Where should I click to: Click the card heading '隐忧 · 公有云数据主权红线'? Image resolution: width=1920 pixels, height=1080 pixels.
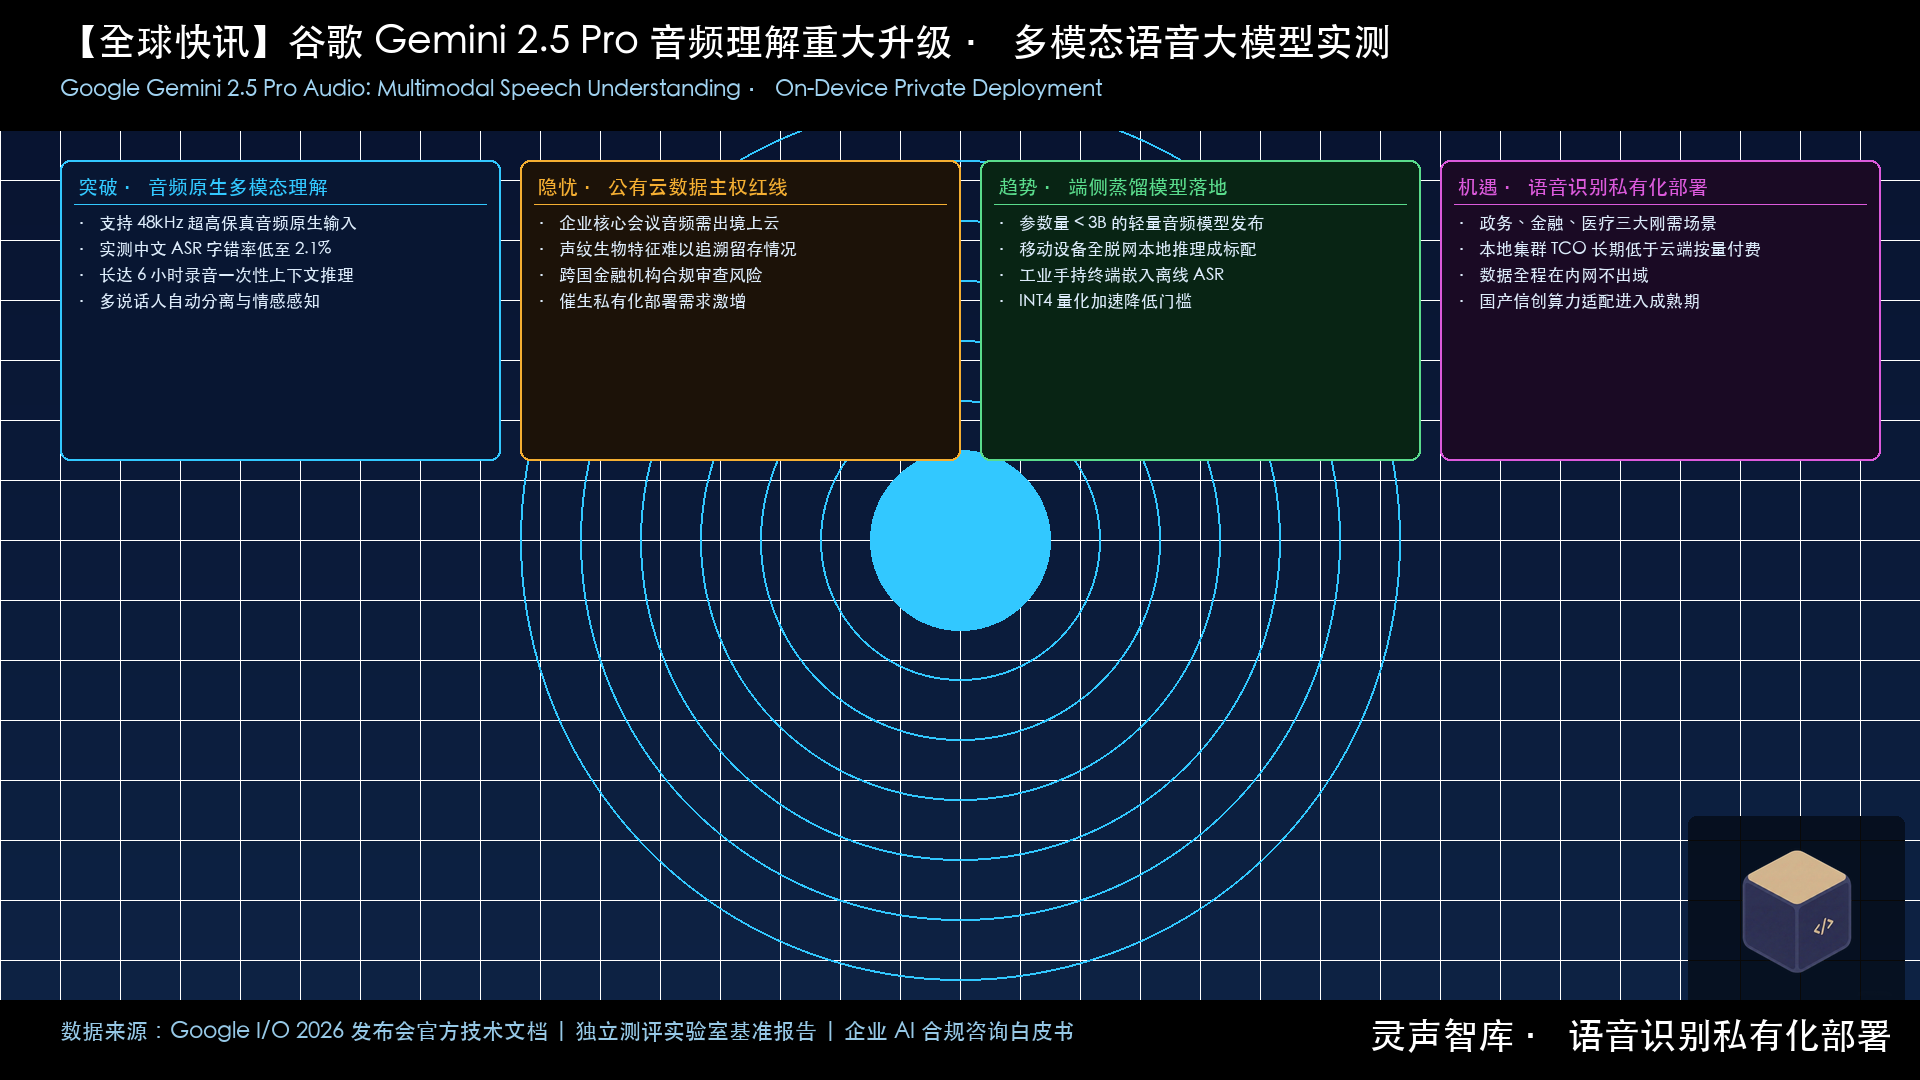point(663,187)
